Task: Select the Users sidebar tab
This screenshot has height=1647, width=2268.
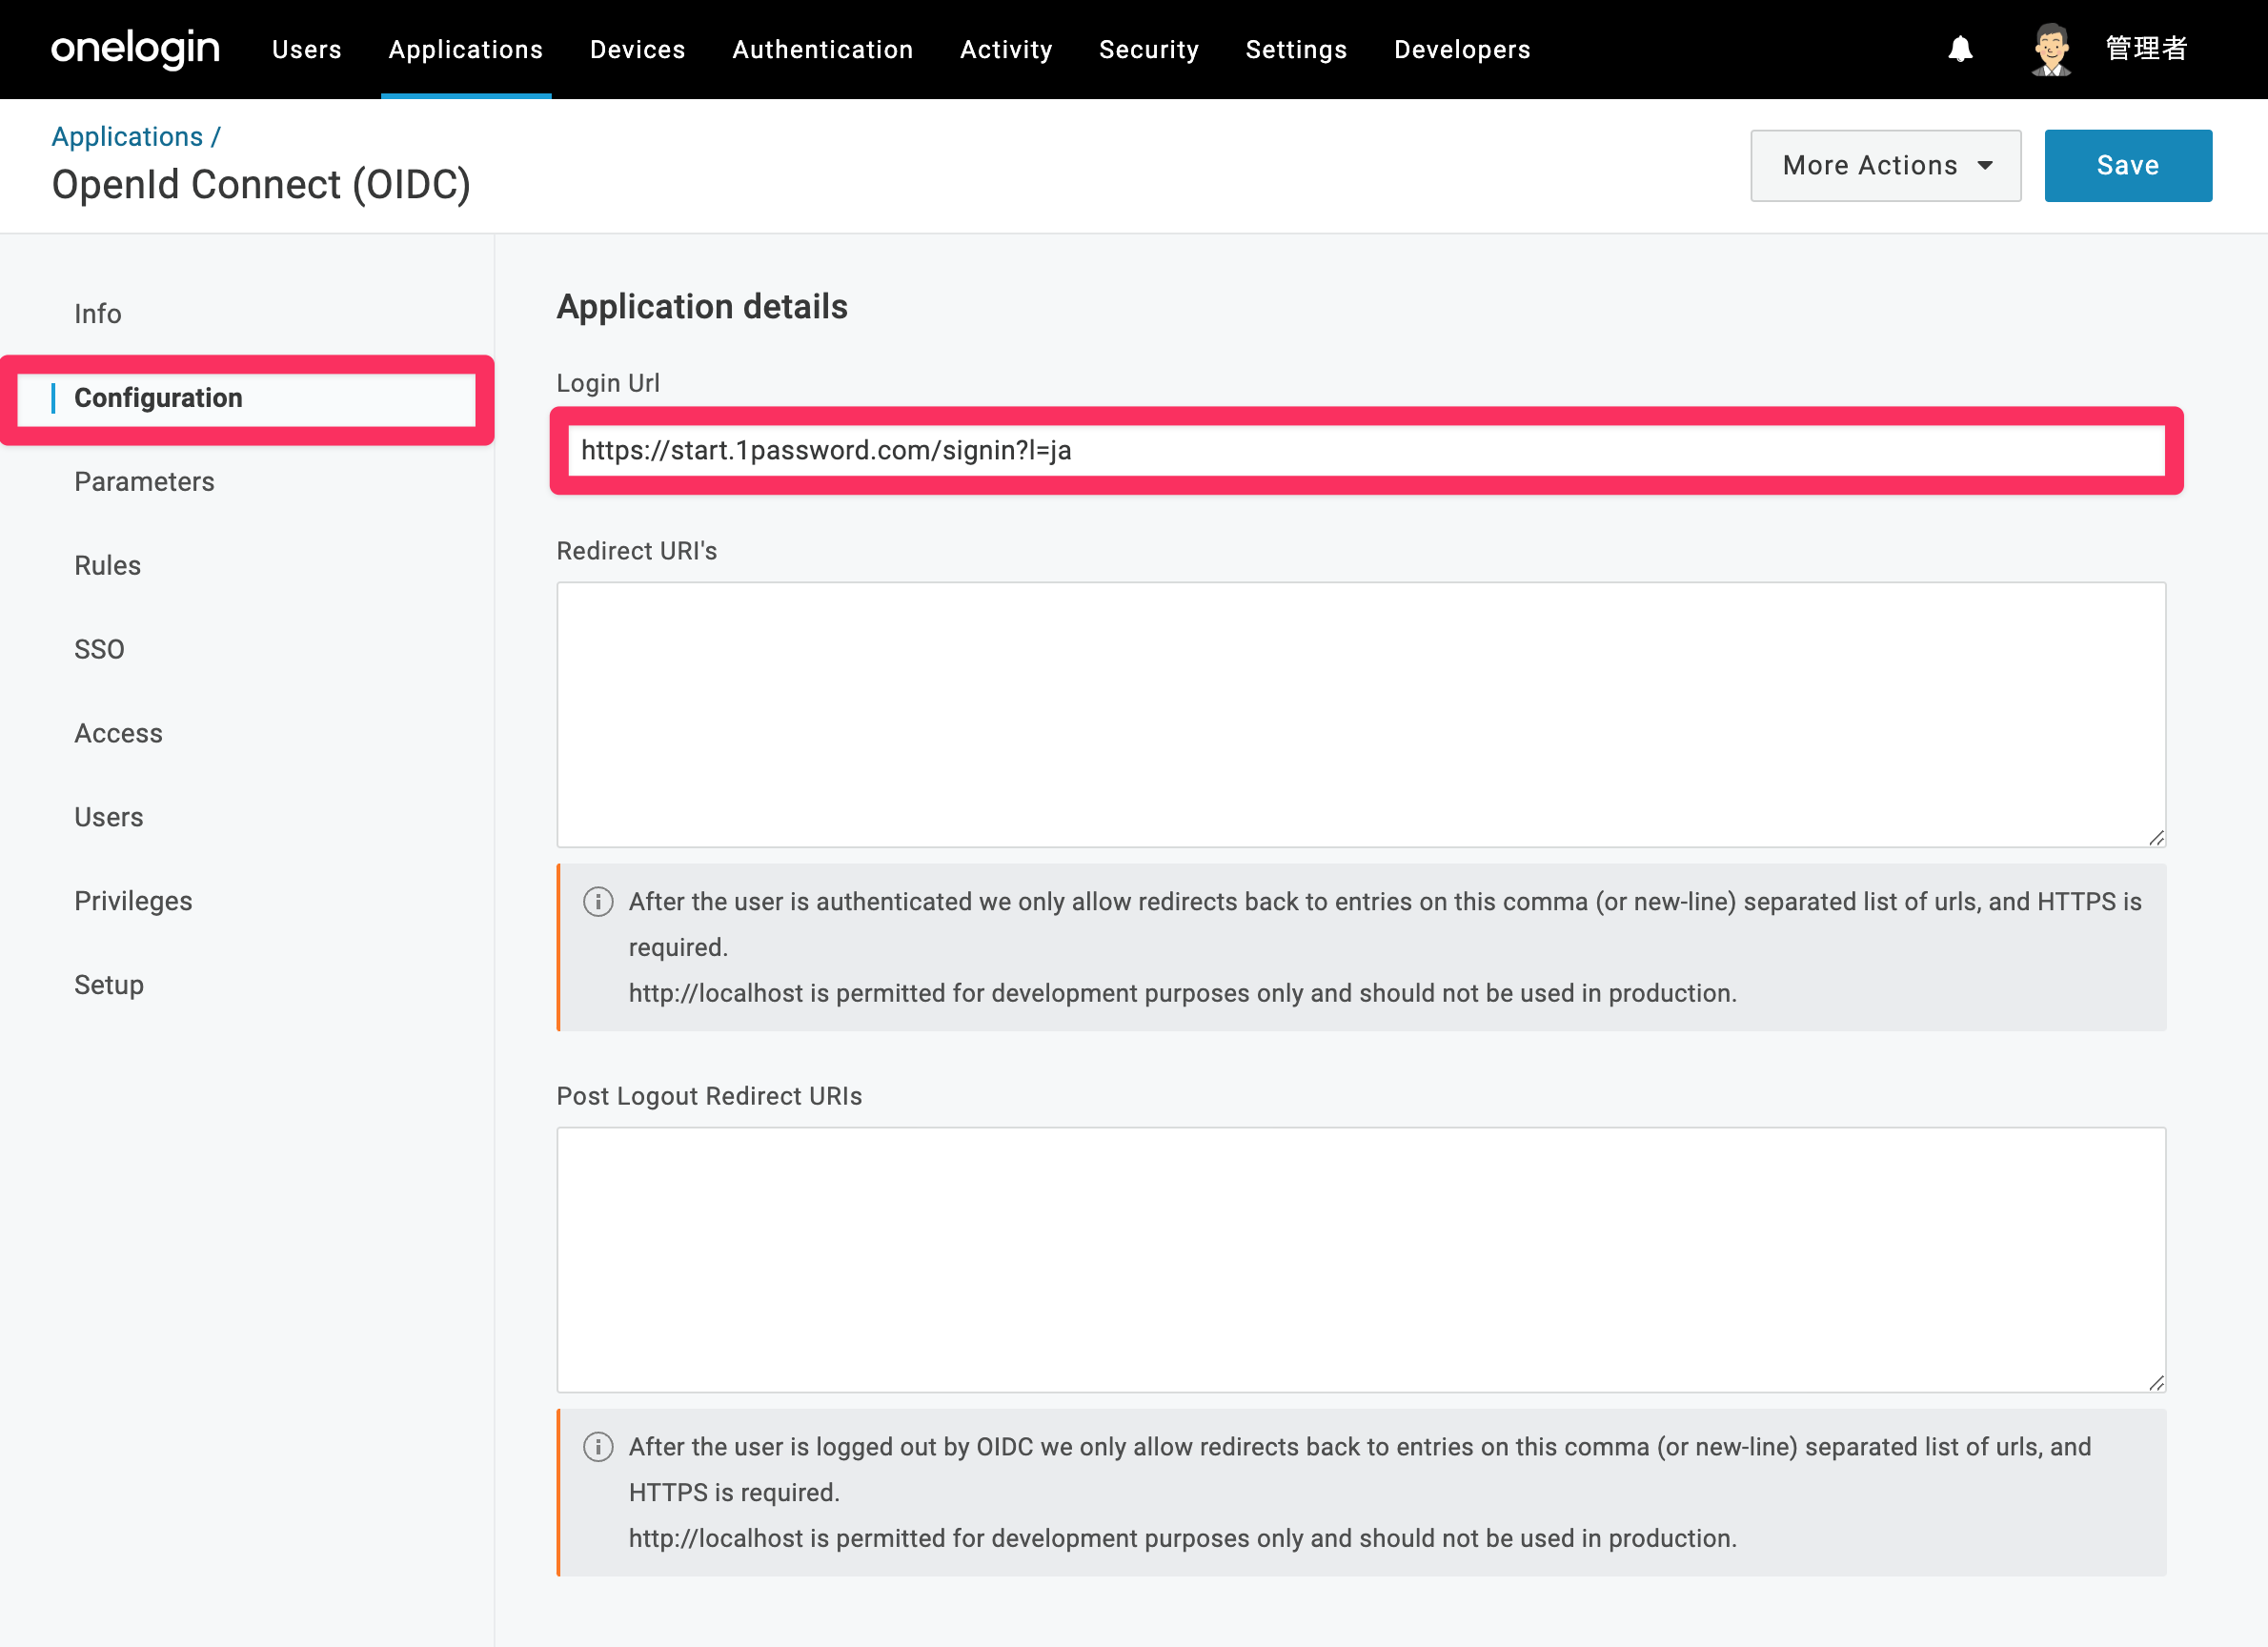Action: tap(109, 818)
